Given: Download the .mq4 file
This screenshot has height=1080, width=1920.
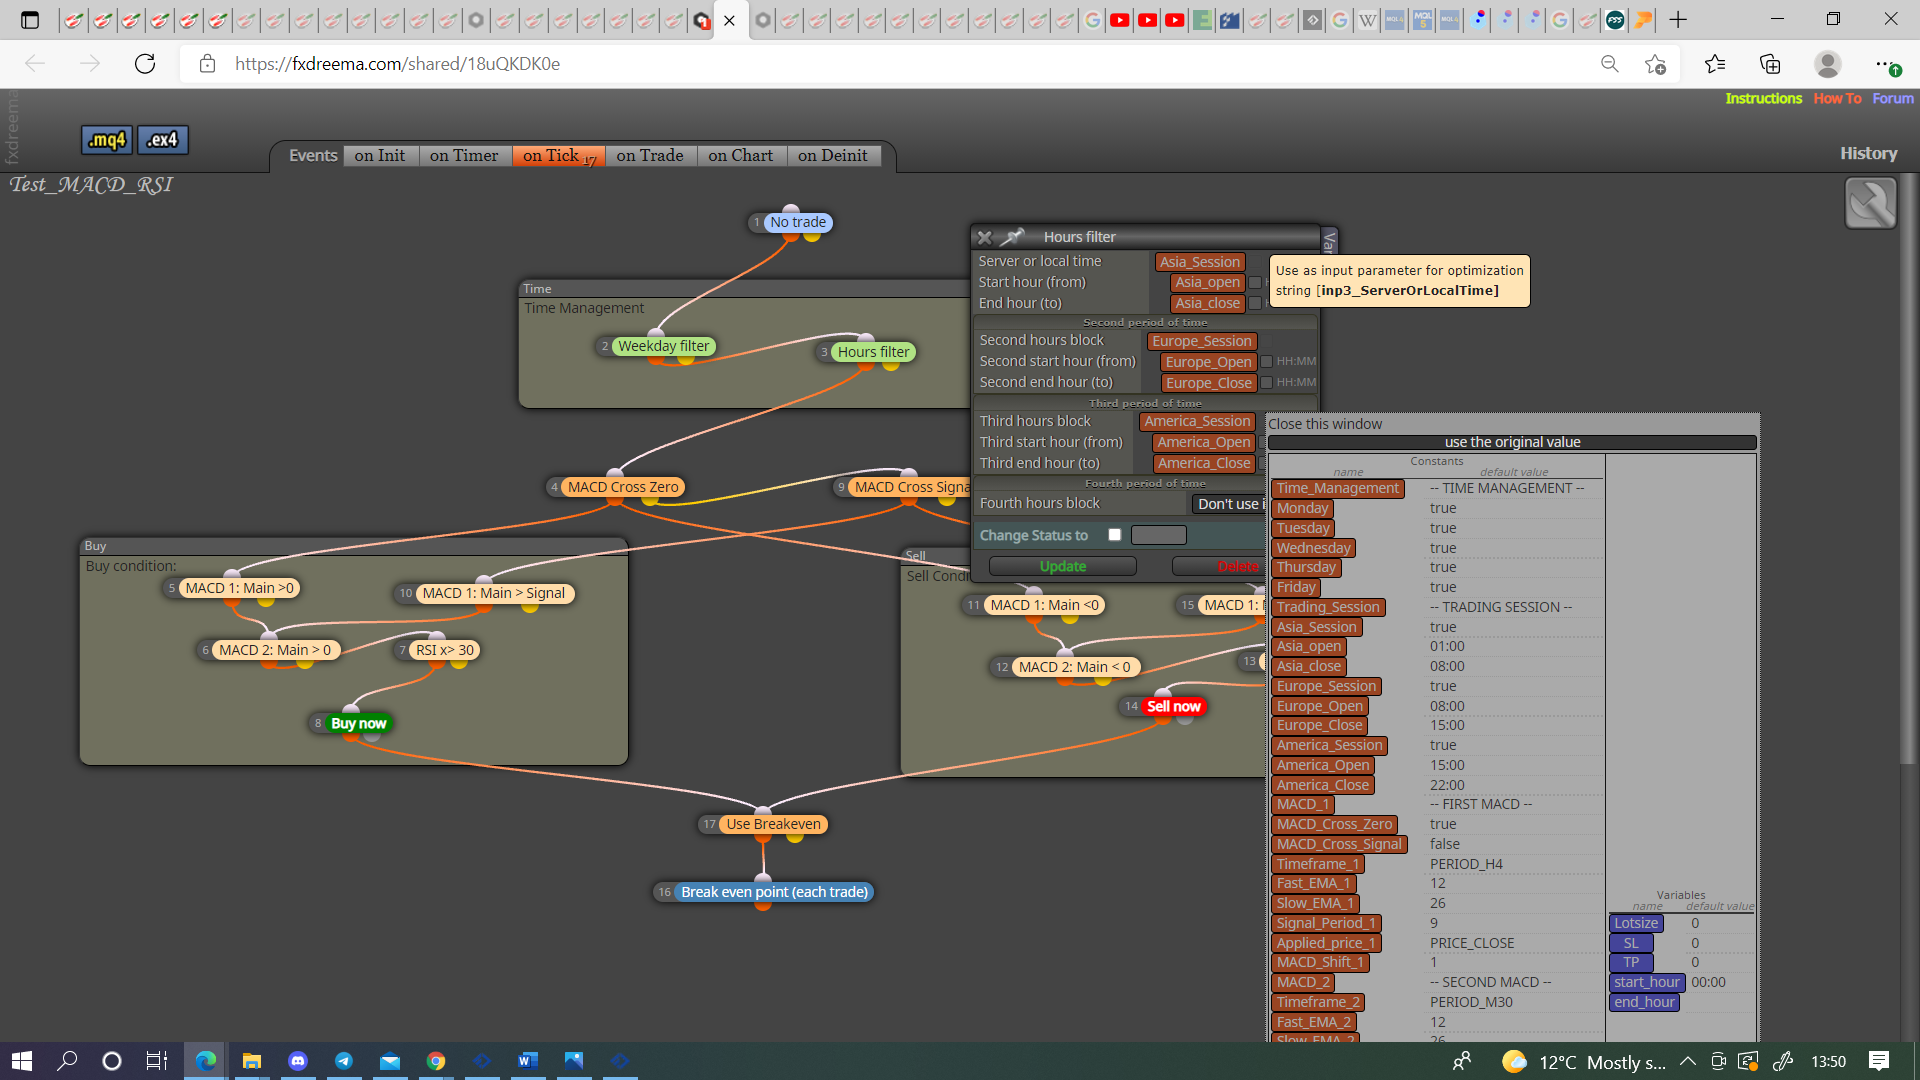Looking at the screenshot, I should coord(107,140).
